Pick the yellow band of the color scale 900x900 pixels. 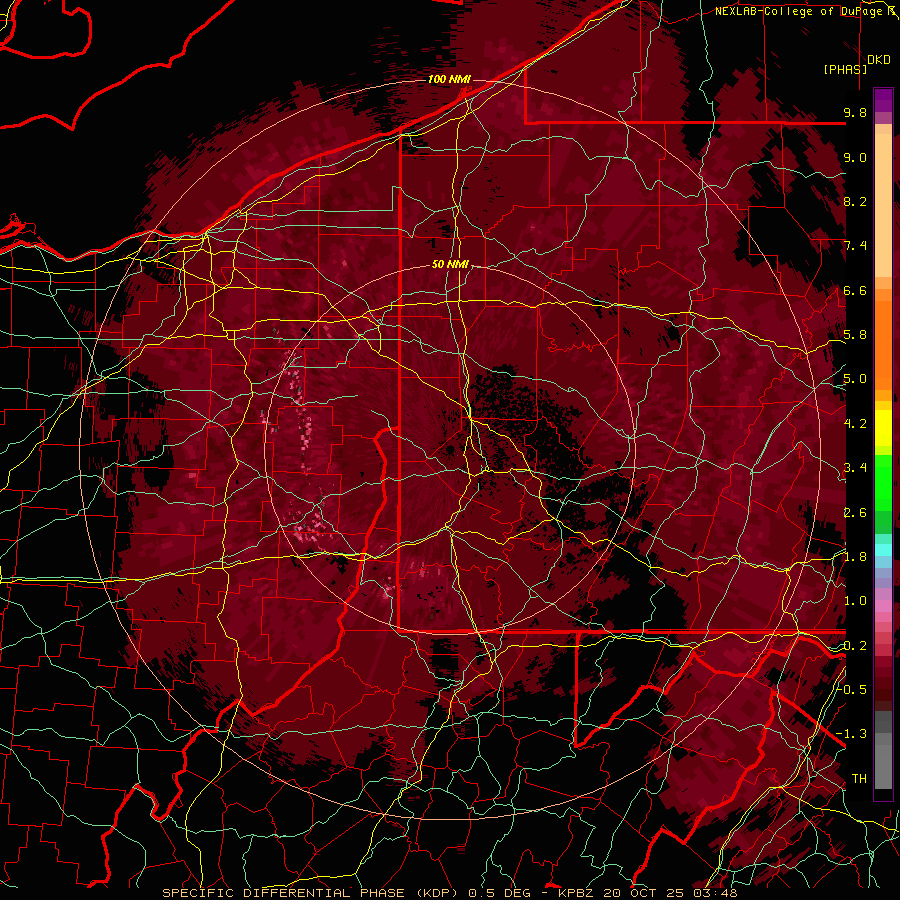pos(883,428)
